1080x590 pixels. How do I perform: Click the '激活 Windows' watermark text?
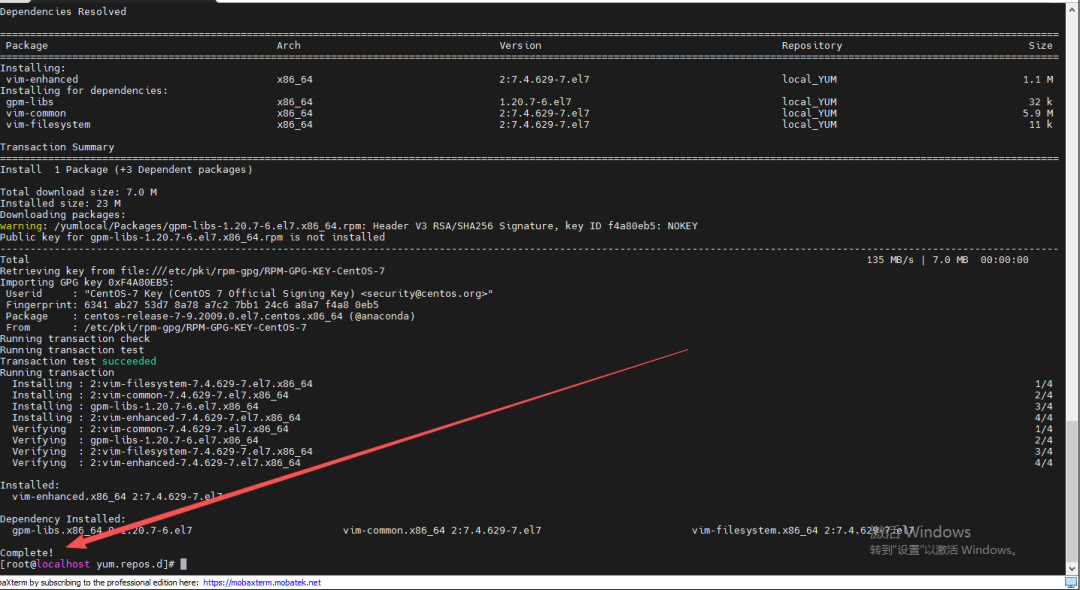tap(920, 531)
